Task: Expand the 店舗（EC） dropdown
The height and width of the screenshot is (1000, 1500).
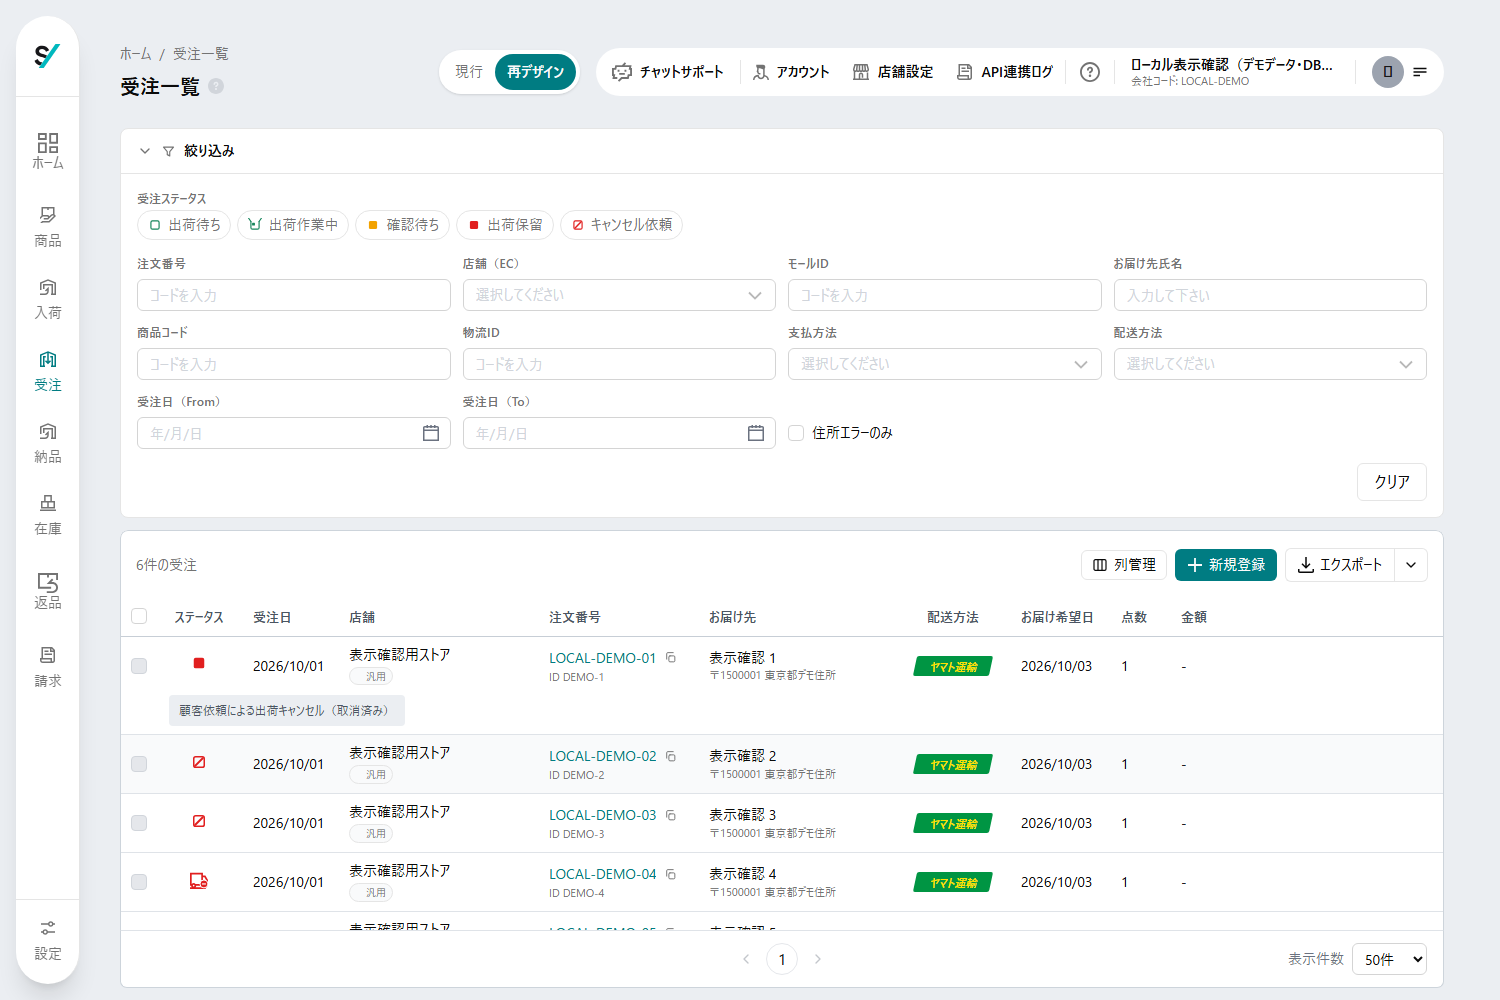Action: pyautogui.click(x=619, y=295)
